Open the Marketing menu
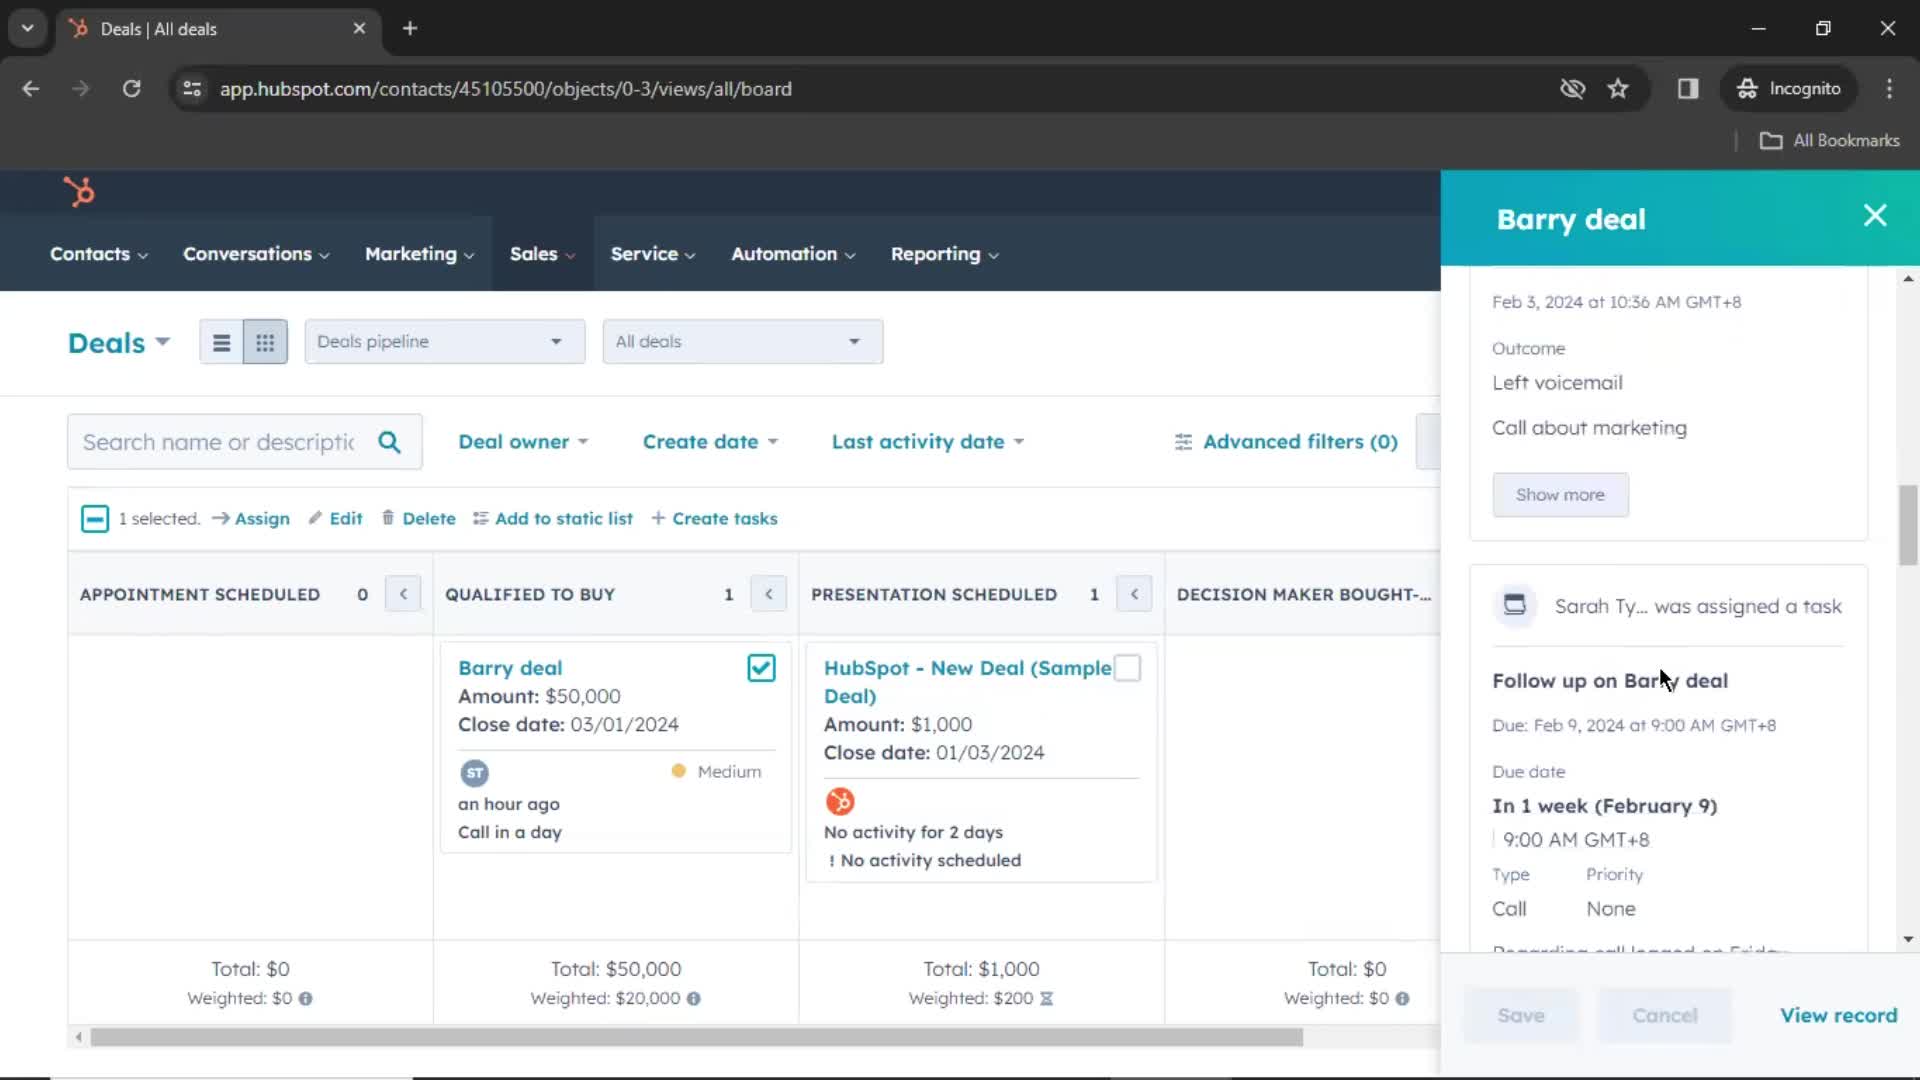1920x1080 pixels. click(x=420, y=254)
